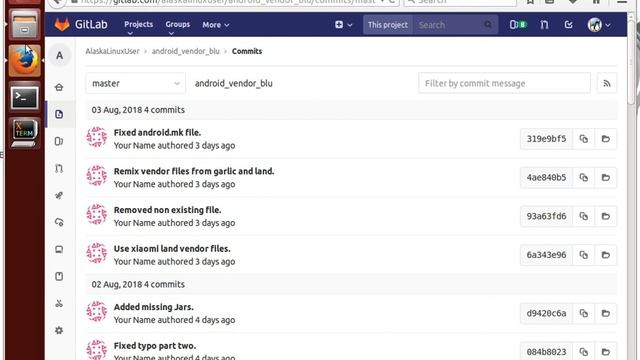Expand the More dropdown
This screenshot has height=360, width=640.
point(216,25)
